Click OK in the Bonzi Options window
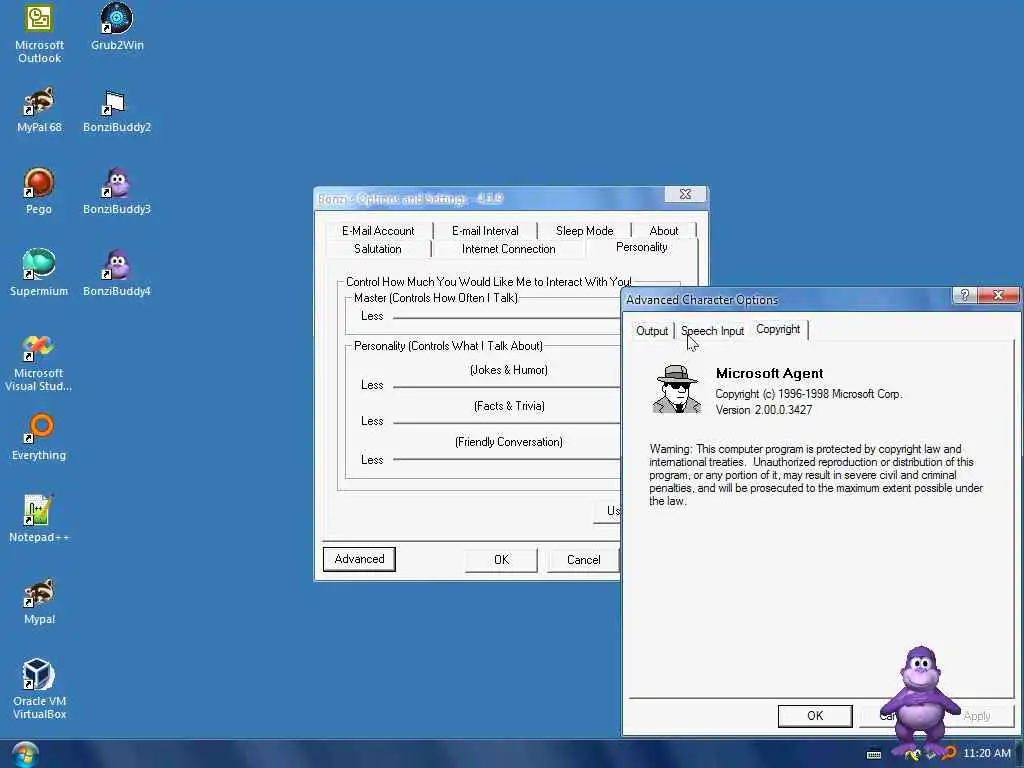1024x768 pixels. (x=501, y=560)
